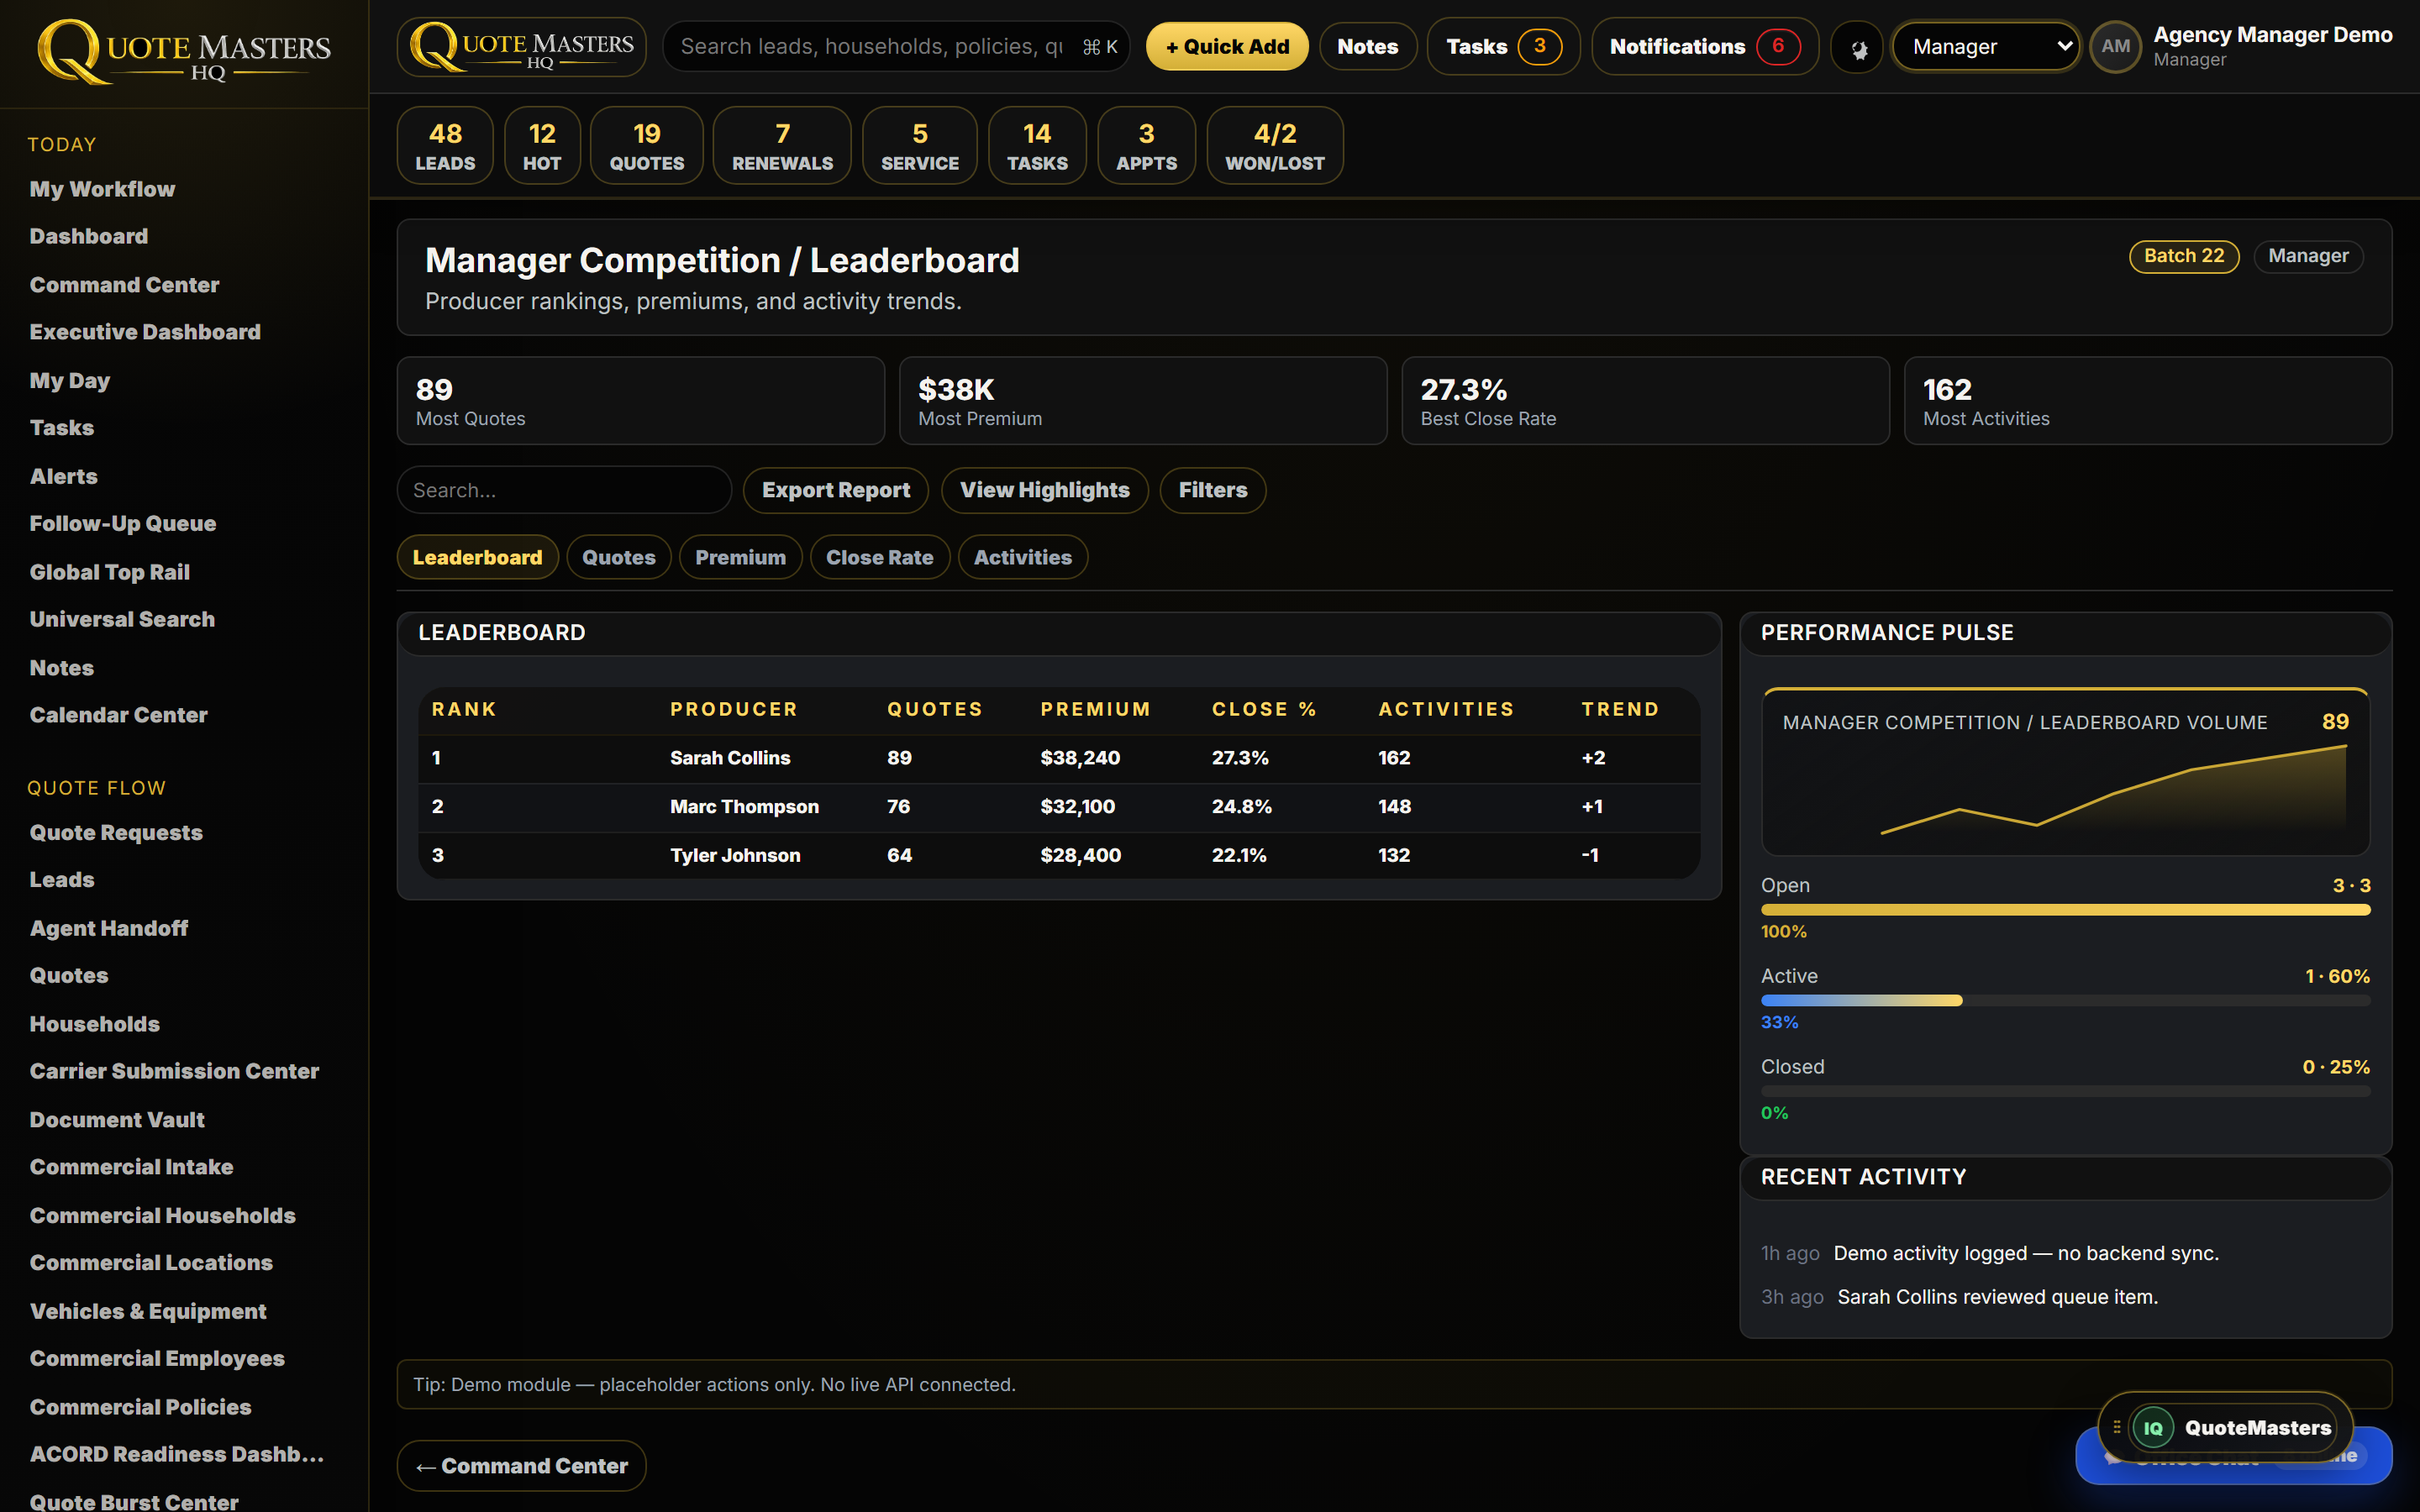Open Quote Requests in sidebar
2420x1512 pixels.
116,833
